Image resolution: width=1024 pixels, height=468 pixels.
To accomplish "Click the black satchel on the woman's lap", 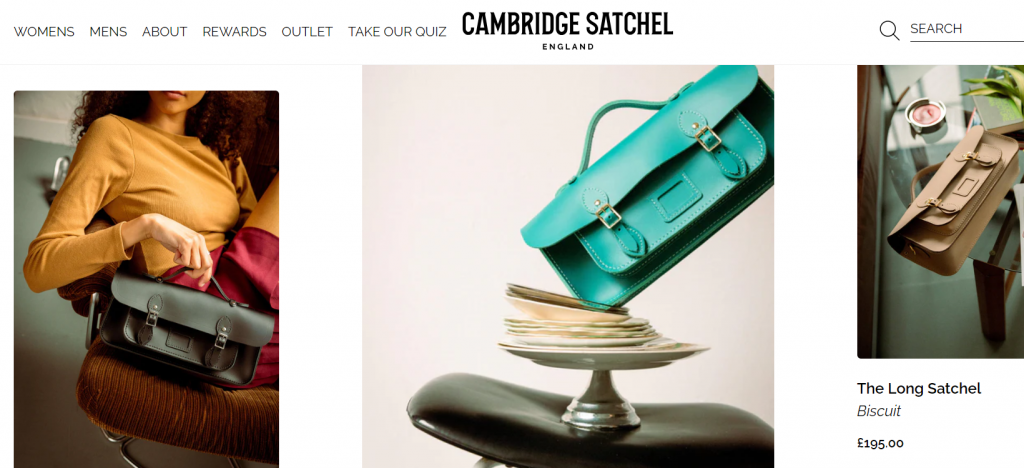I will (186, 328).
